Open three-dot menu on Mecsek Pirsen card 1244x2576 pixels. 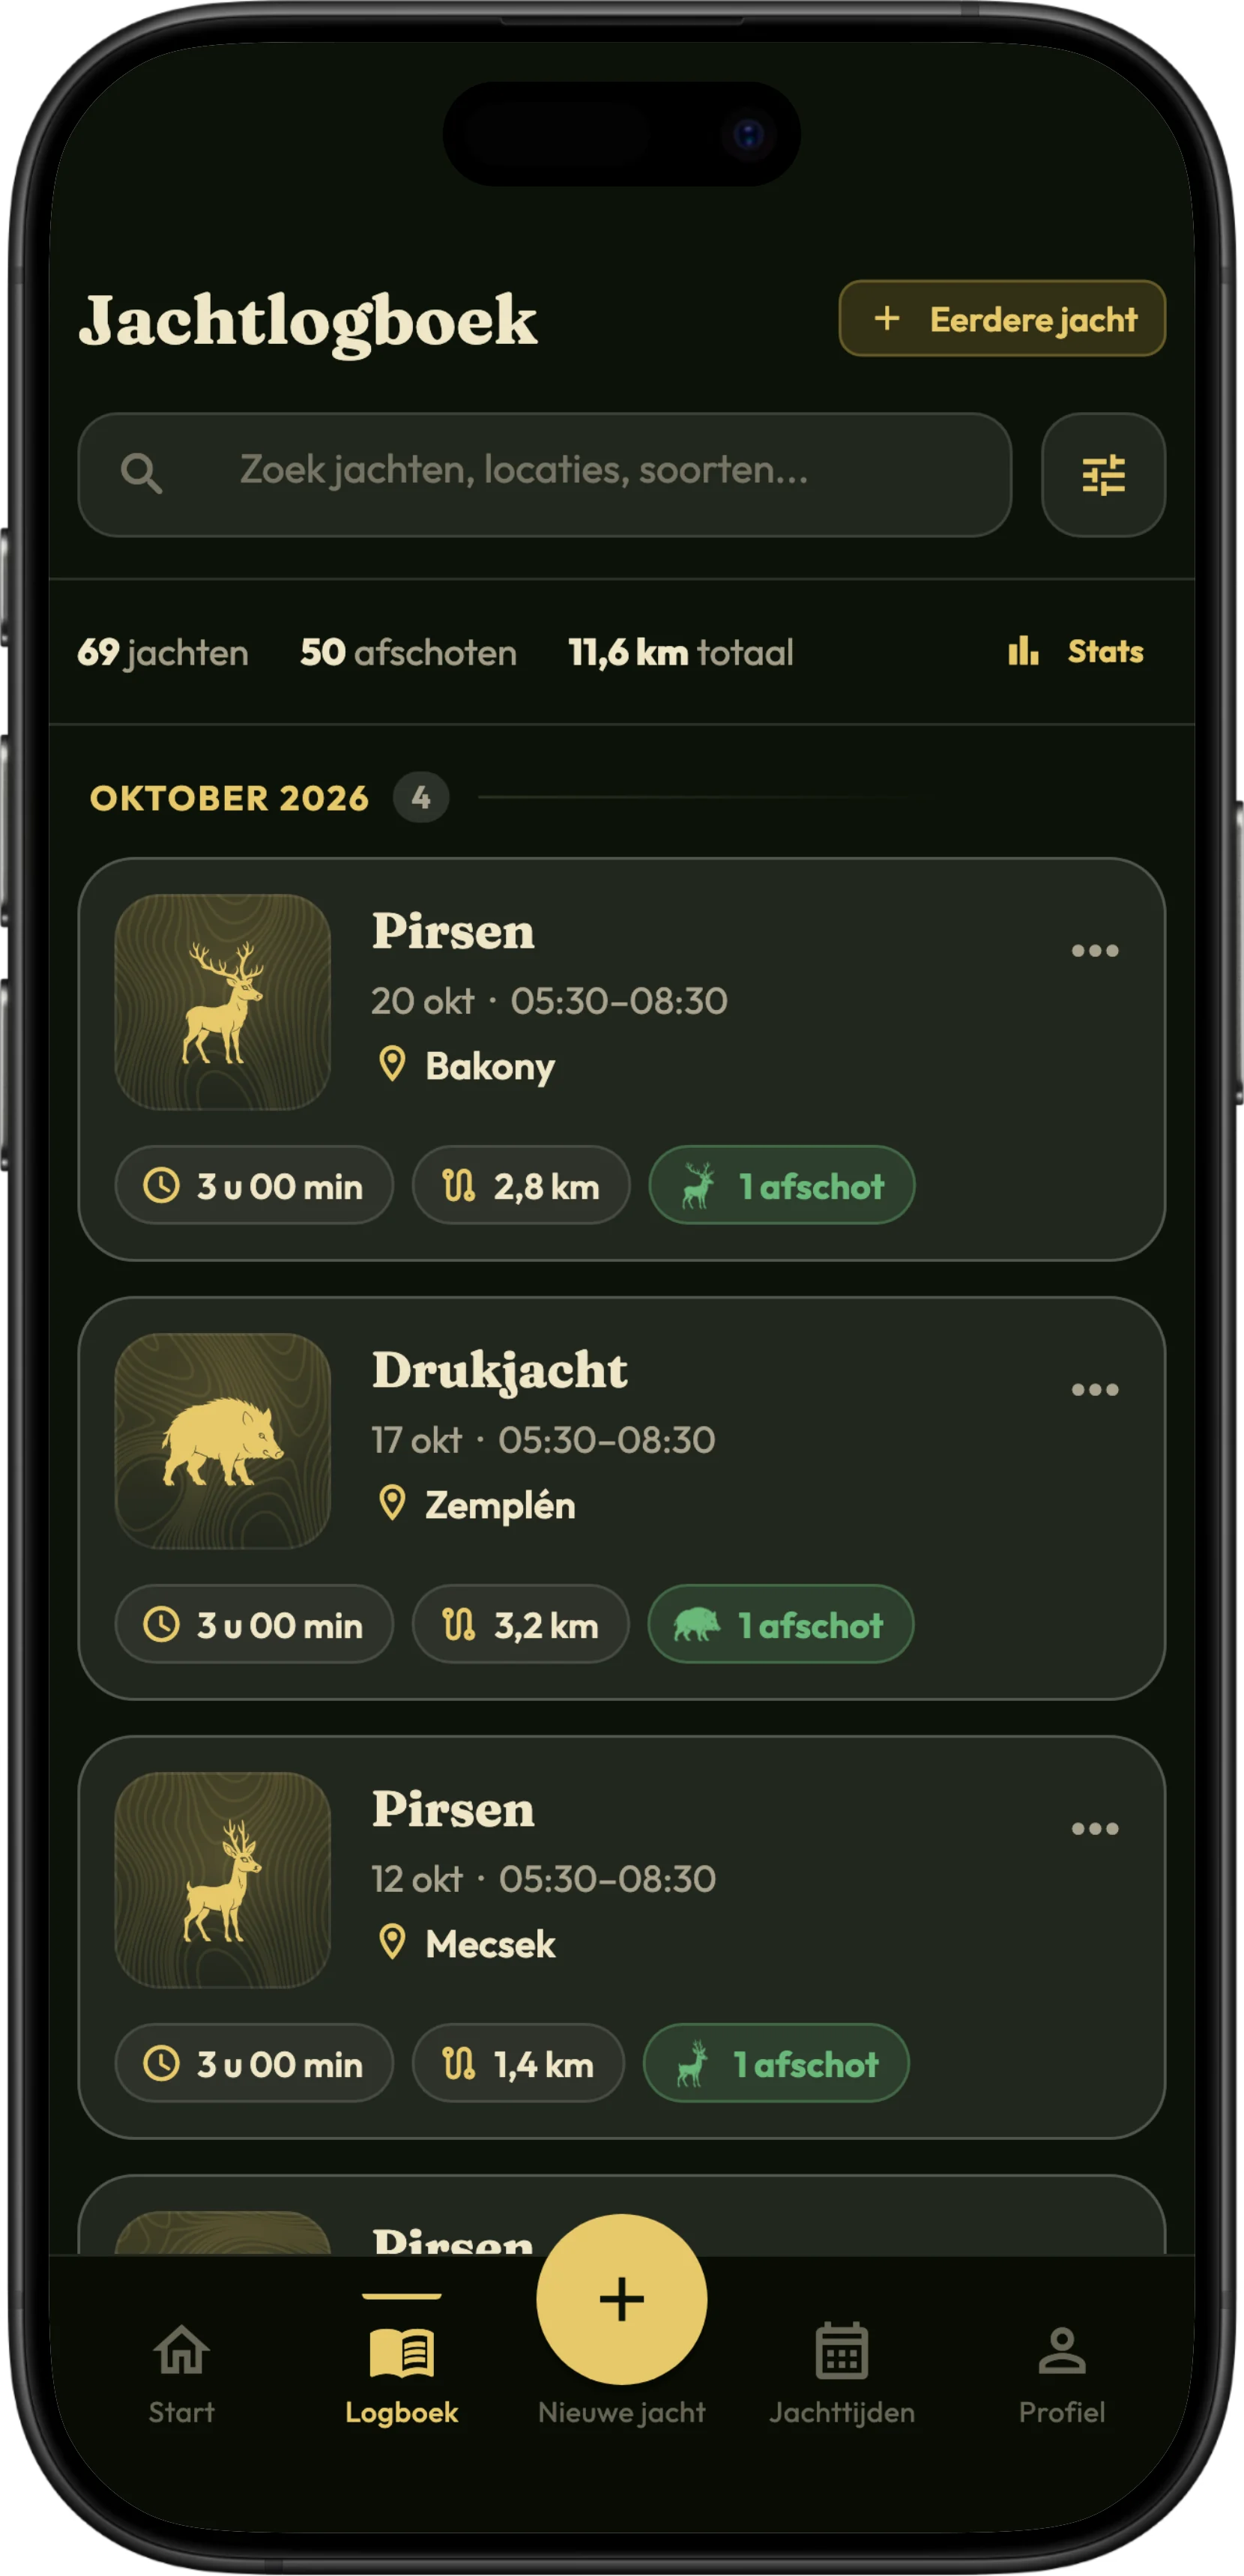tap(1094, 1828)
